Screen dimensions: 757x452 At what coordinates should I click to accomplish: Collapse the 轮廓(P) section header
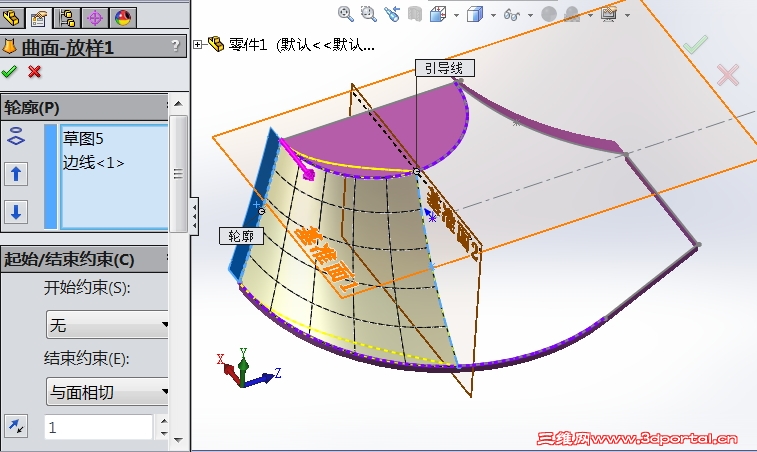(84, 107)
